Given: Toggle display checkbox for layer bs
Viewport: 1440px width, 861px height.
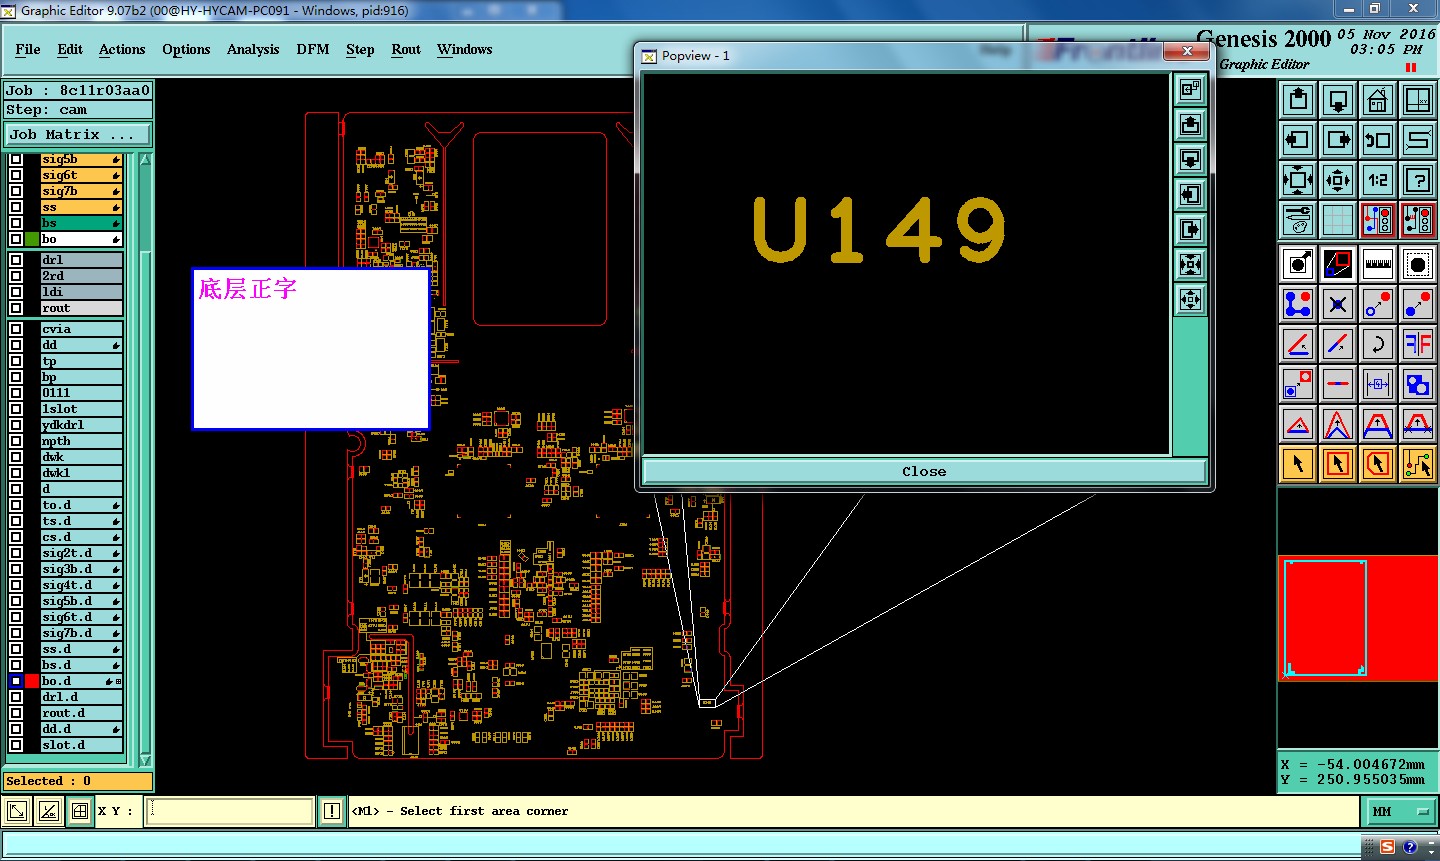Looking at the screenshot, I should point(16,223).
